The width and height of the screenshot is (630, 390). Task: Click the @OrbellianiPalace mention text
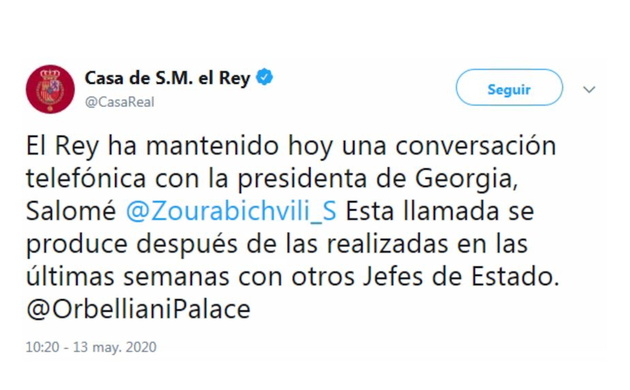pos(138,309)
